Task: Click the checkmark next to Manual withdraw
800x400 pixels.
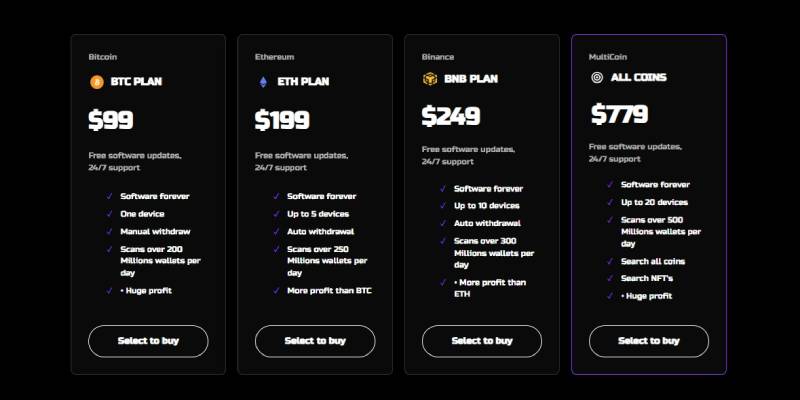Action: pyautogui.click(x=109, y=231)
